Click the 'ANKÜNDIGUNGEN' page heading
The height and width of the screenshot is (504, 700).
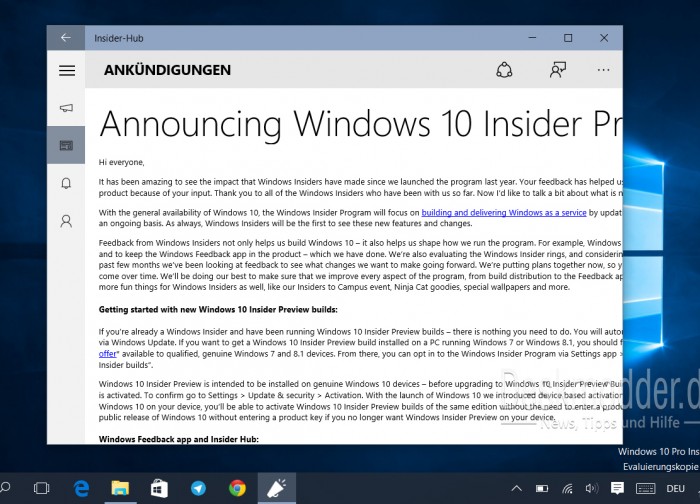(x=167, y=70)
